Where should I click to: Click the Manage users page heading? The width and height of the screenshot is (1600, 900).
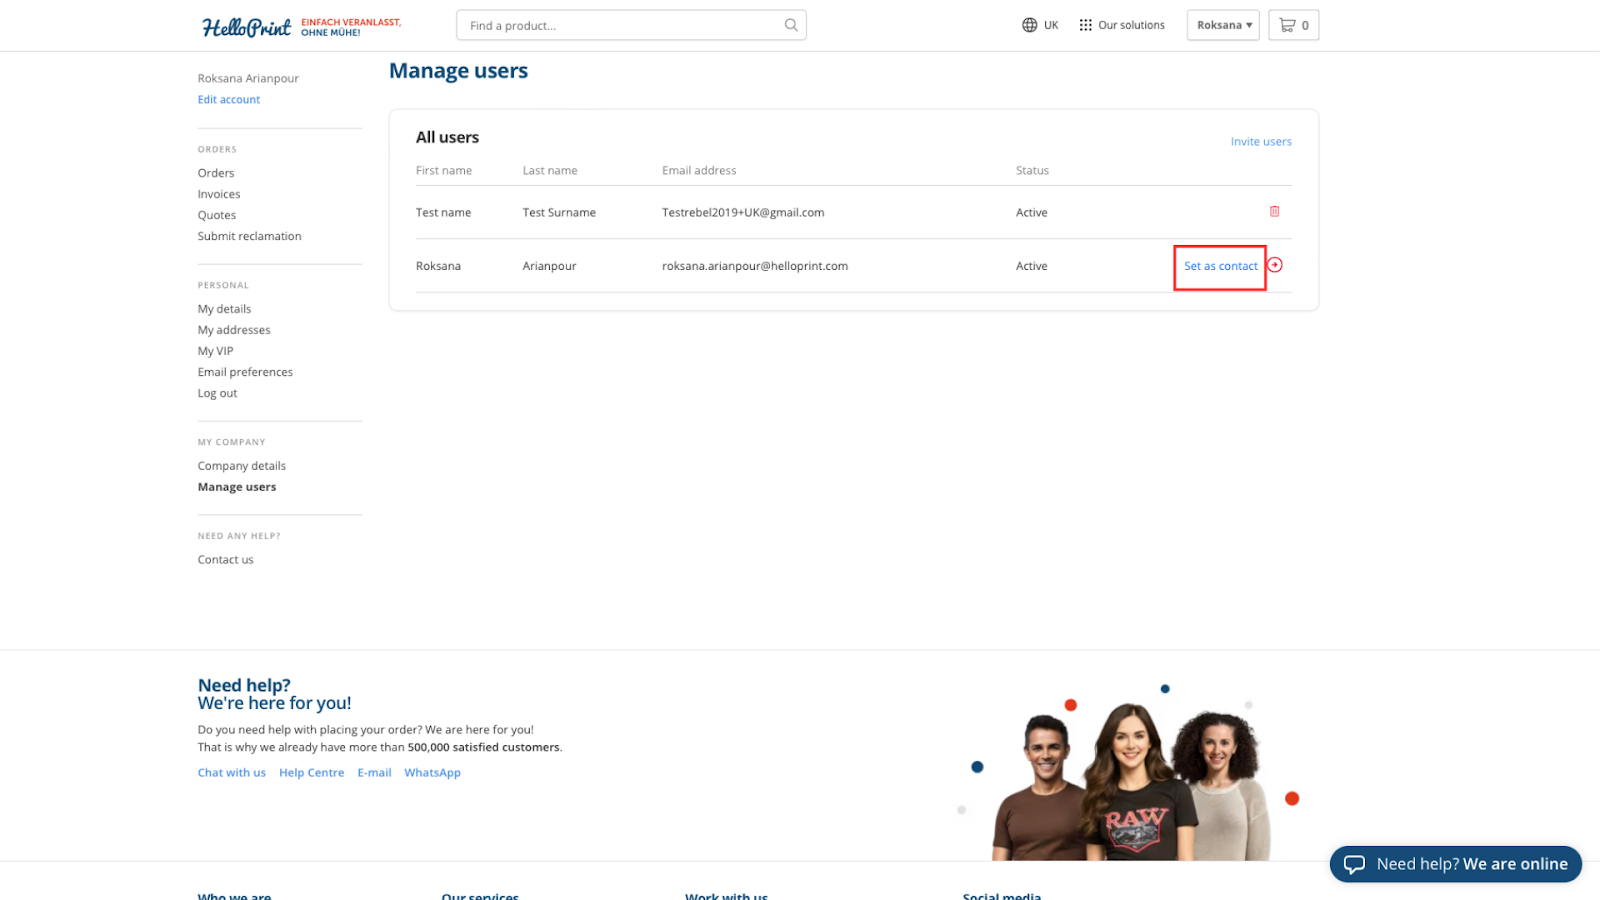pyautogui.click(x=458, y=71)
